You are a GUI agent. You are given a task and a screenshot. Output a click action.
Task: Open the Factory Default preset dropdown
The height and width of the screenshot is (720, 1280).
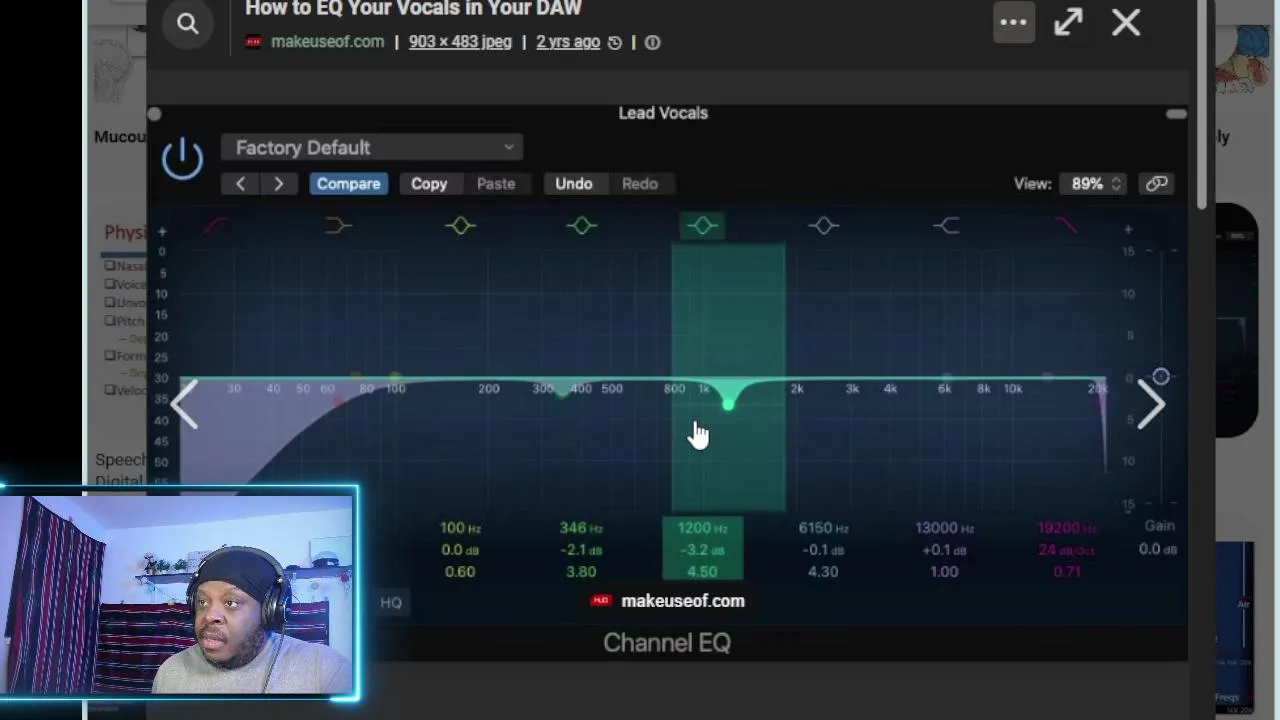pyautogui.click(x=372, y=147)
